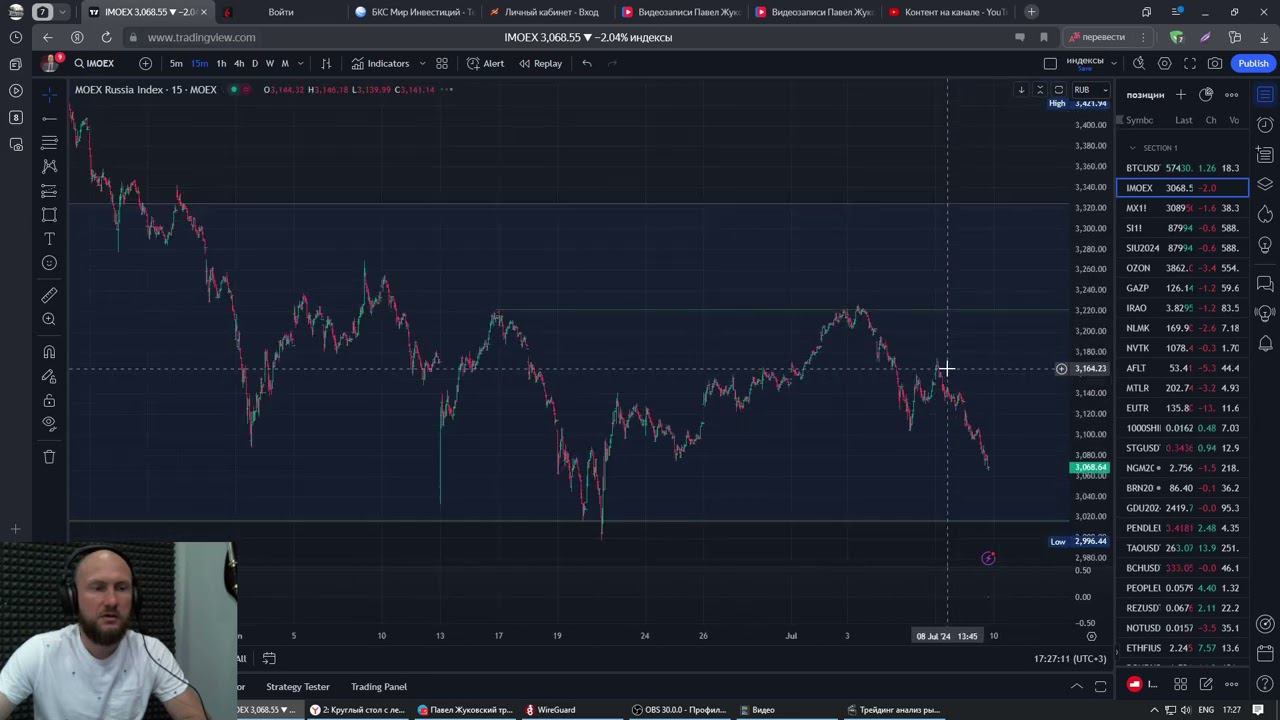This screenshot has height=720, width=1280.
Task: Toggle magnet mode for drawings
Action: click(x=49, y=352)
